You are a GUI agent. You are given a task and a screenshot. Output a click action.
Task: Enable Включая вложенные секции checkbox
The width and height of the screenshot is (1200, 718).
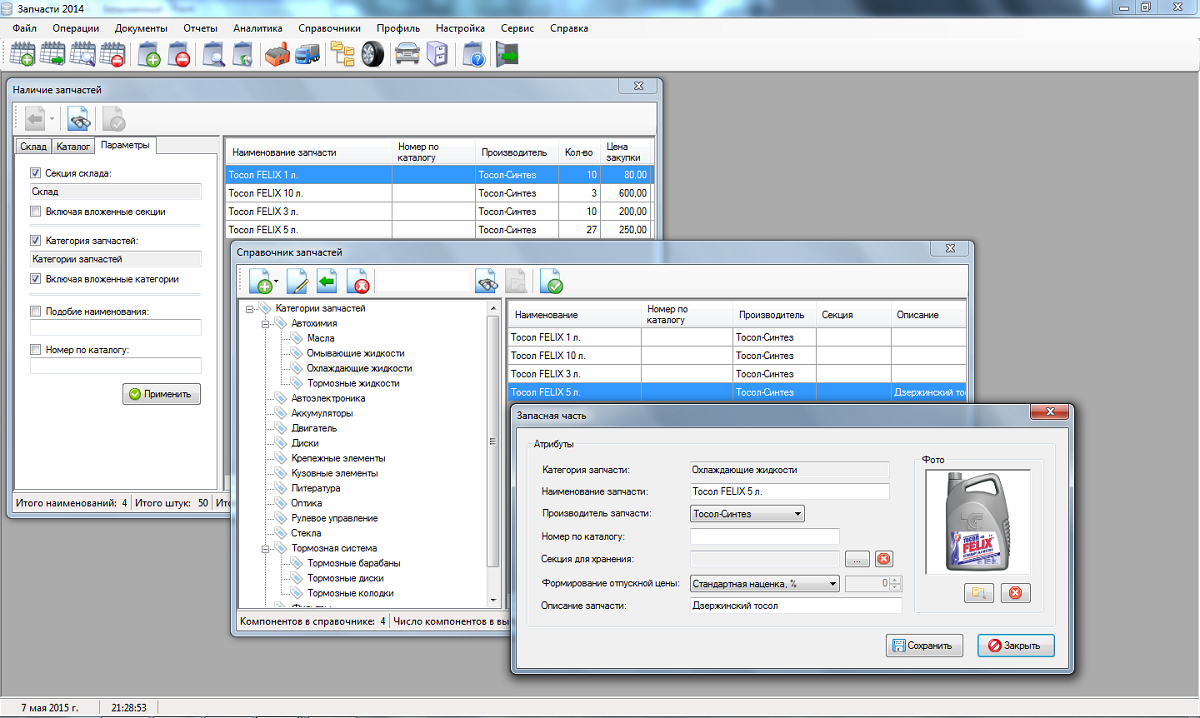coord(36,212)
